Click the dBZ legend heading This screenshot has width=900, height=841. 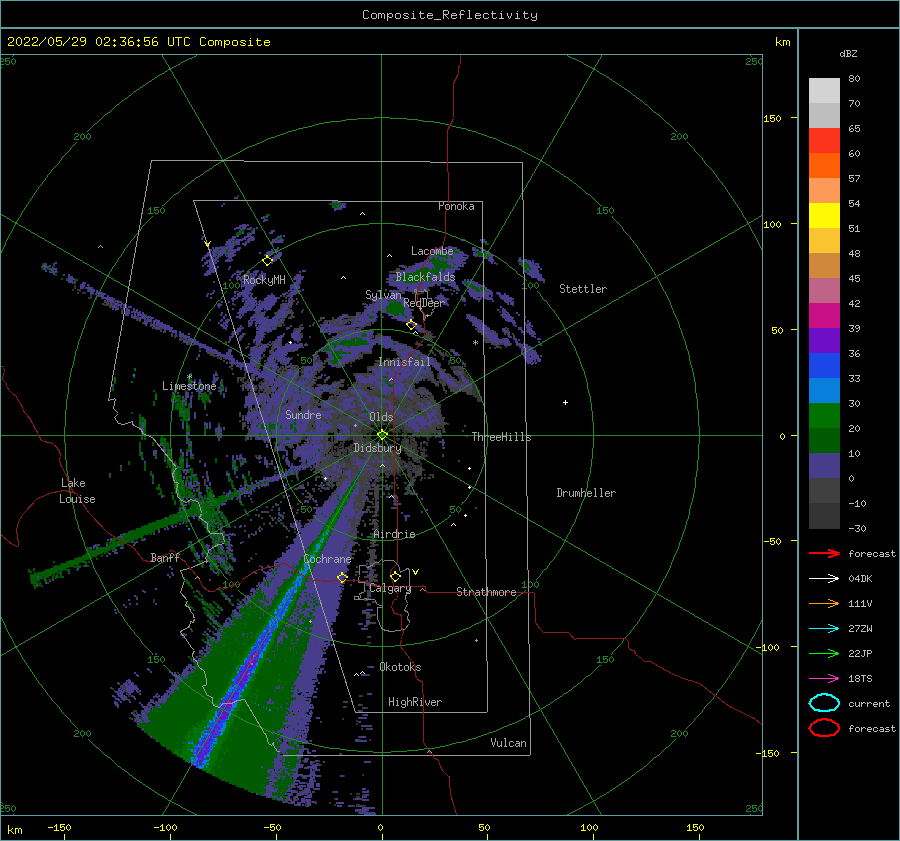click(848, 53)
